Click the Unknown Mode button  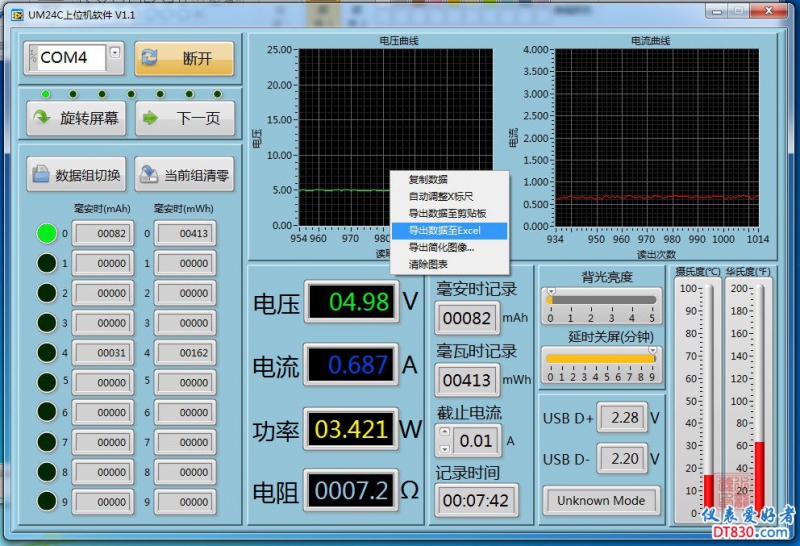click(x=600, y=500)
